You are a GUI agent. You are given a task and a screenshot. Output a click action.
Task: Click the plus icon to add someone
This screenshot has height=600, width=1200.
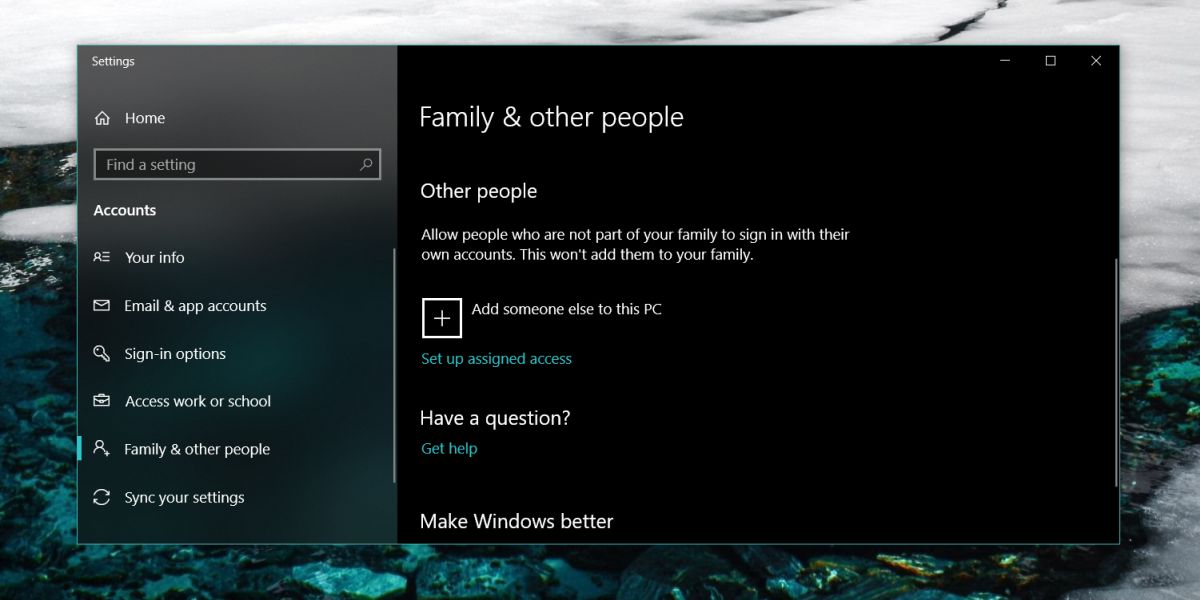[441, 317]
